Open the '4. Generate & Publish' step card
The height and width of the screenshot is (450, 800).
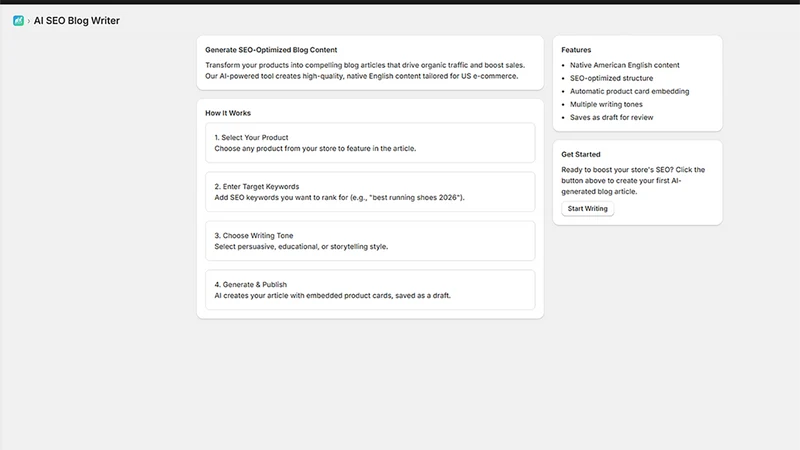370,290
